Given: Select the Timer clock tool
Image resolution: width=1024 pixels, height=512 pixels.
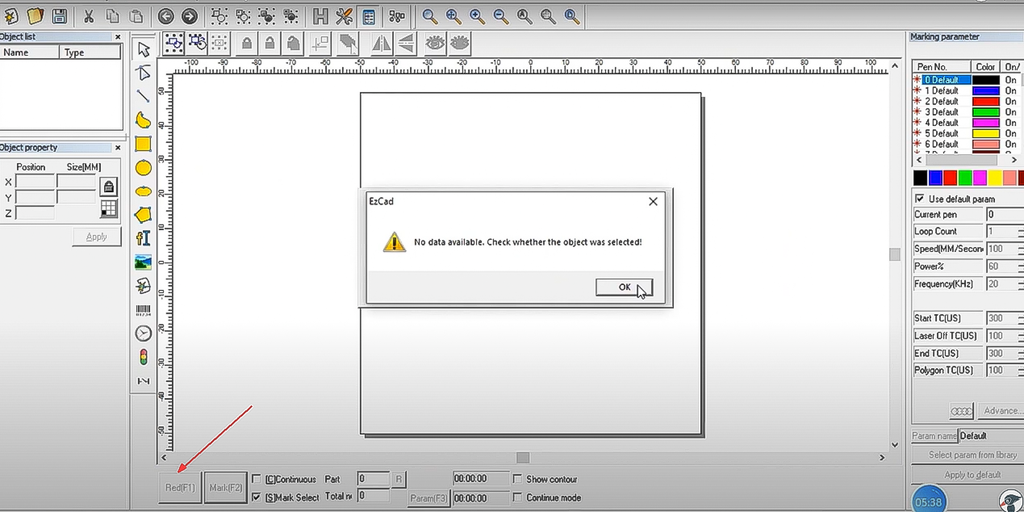Looking at the screenshot, I should [144, 334].
